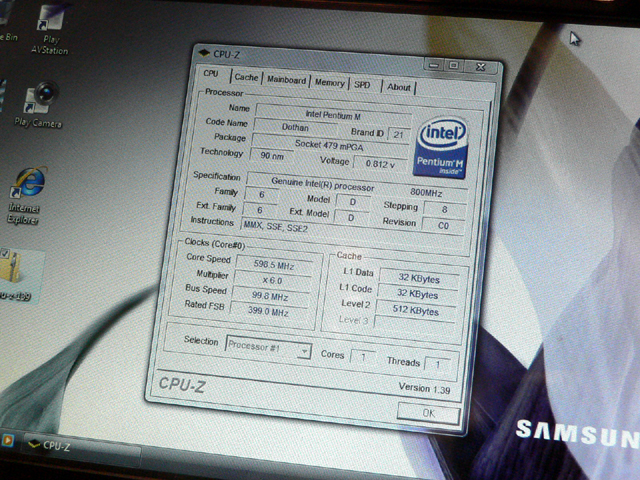Click the CPU-Z title bar icon

coord(204,53)
